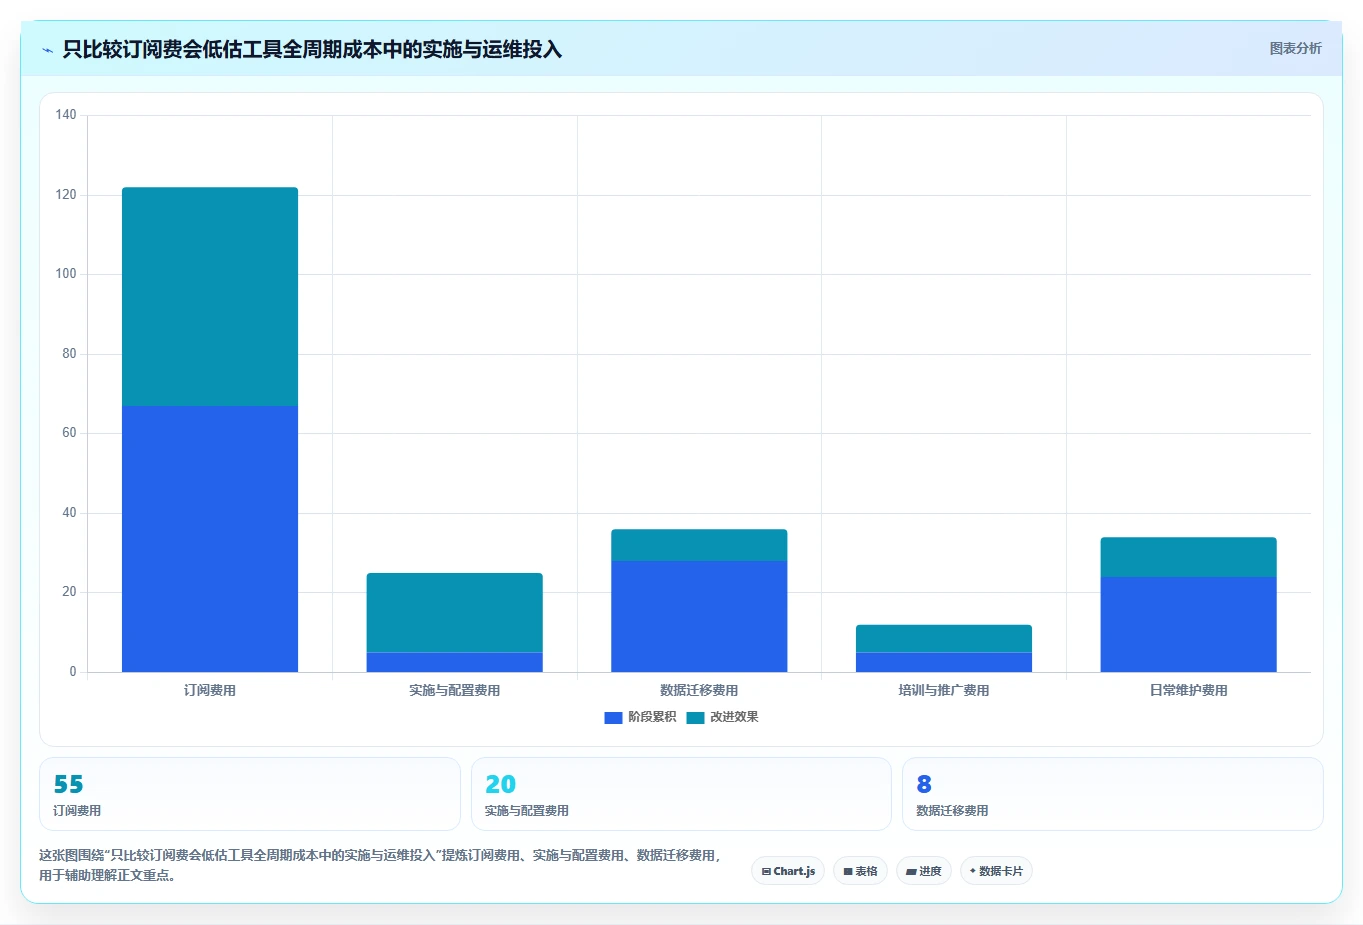Viewport: 1363px width, 925px height.
Task: Select the 数据卡片 tag chip
Action: pyautogui.click(x=996, y=871)
